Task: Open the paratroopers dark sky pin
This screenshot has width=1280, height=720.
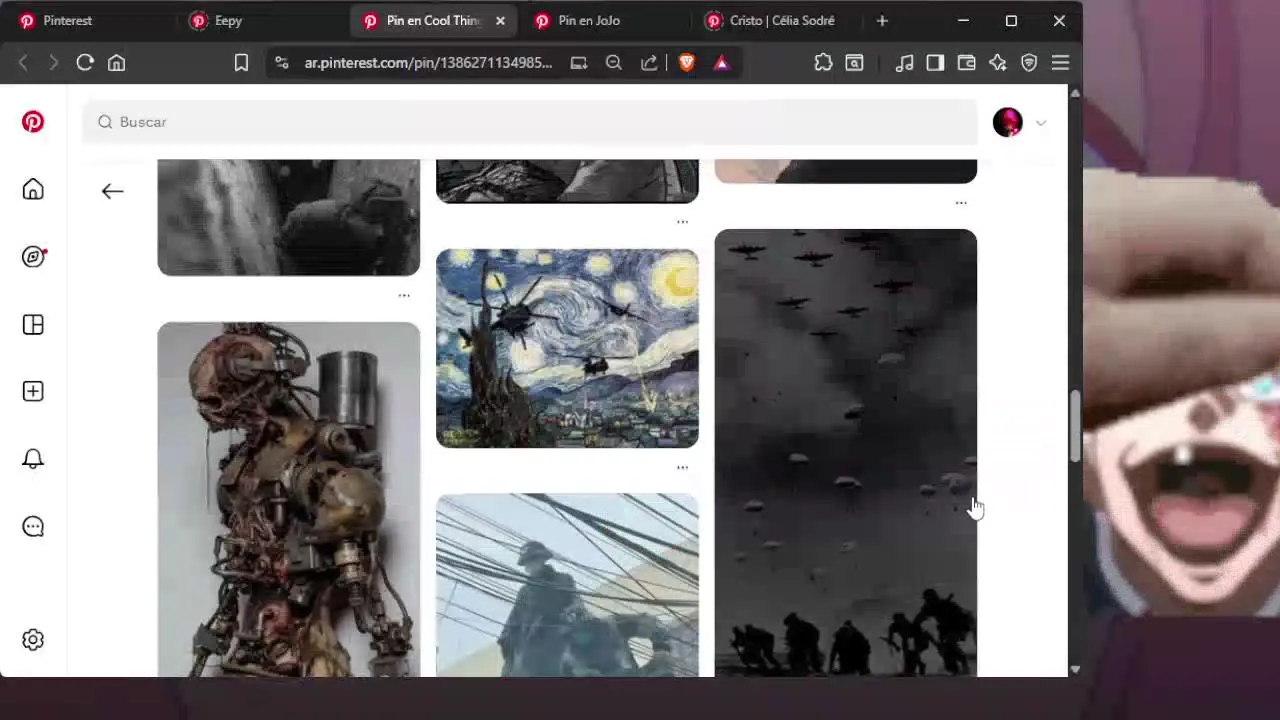Action: [845, 453]
